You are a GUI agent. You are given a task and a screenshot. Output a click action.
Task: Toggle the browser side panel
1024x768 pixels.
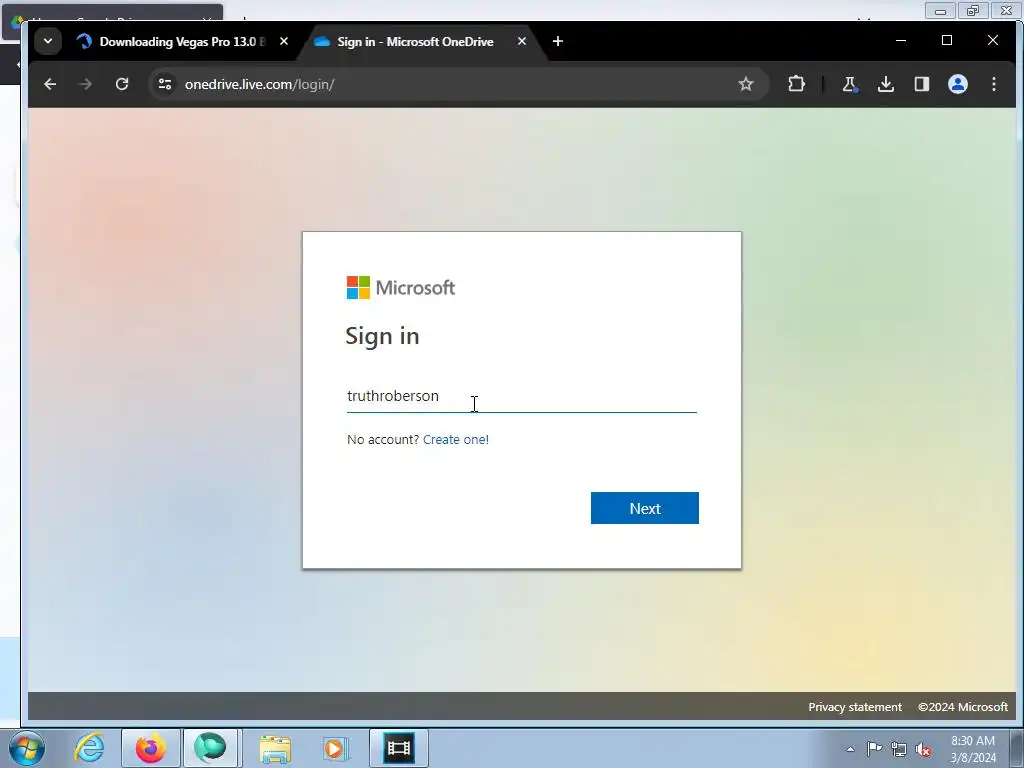[921, 84]
